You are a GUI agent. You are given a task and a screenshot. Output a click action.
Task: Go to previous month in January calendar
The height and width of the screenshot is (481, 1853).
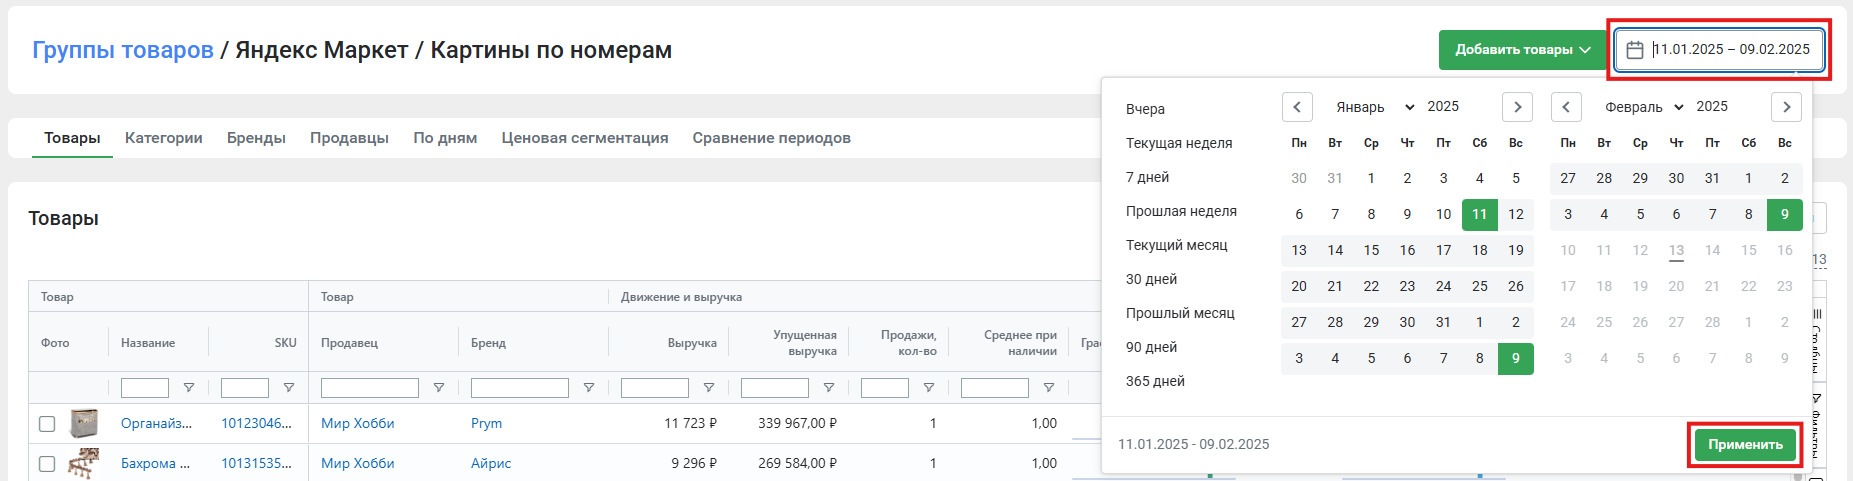click(1297, 107)
